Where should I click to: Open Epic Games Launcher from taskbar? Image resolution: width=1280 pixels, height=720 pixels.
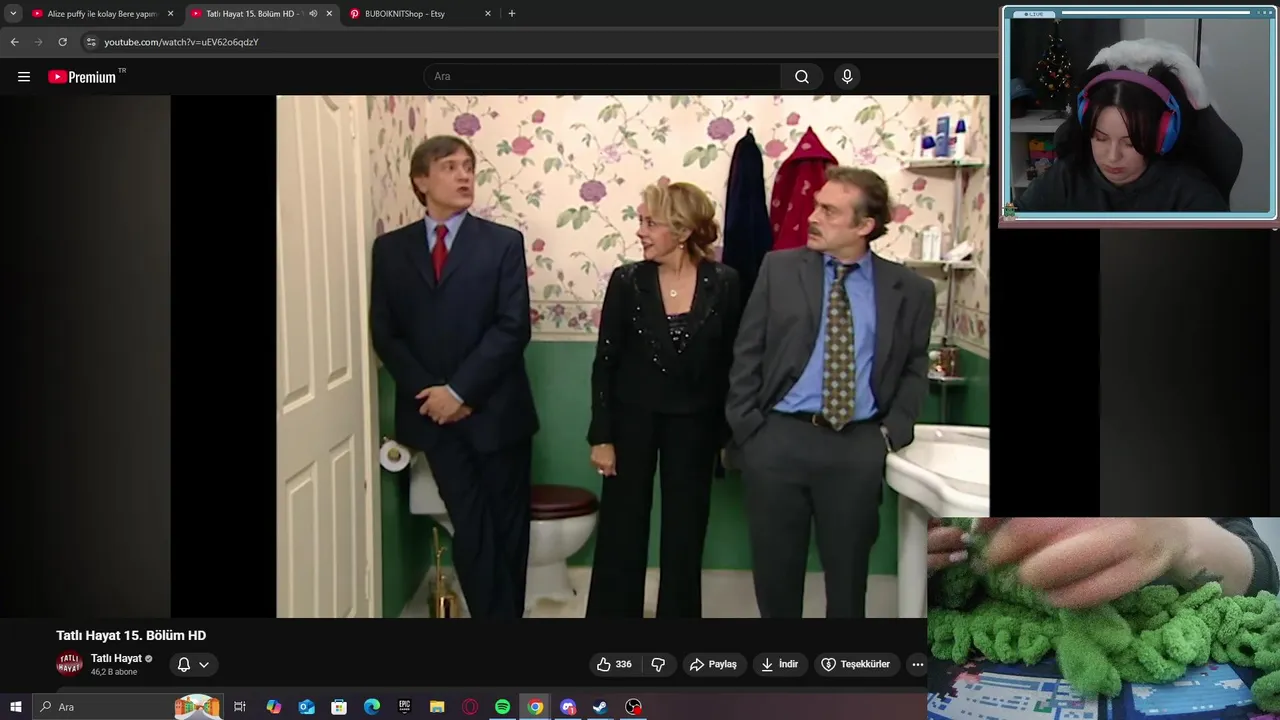[x=404, y=707]
